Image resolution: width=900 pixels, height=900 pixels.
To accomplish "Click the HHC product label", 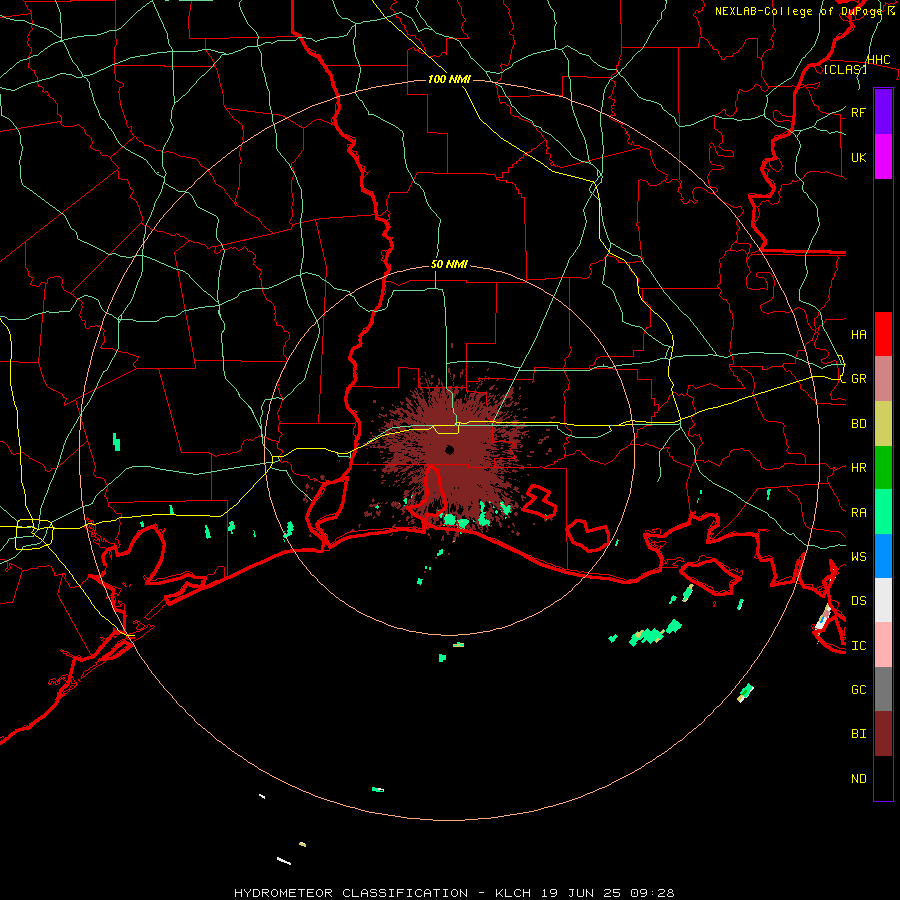I will 879,60.
